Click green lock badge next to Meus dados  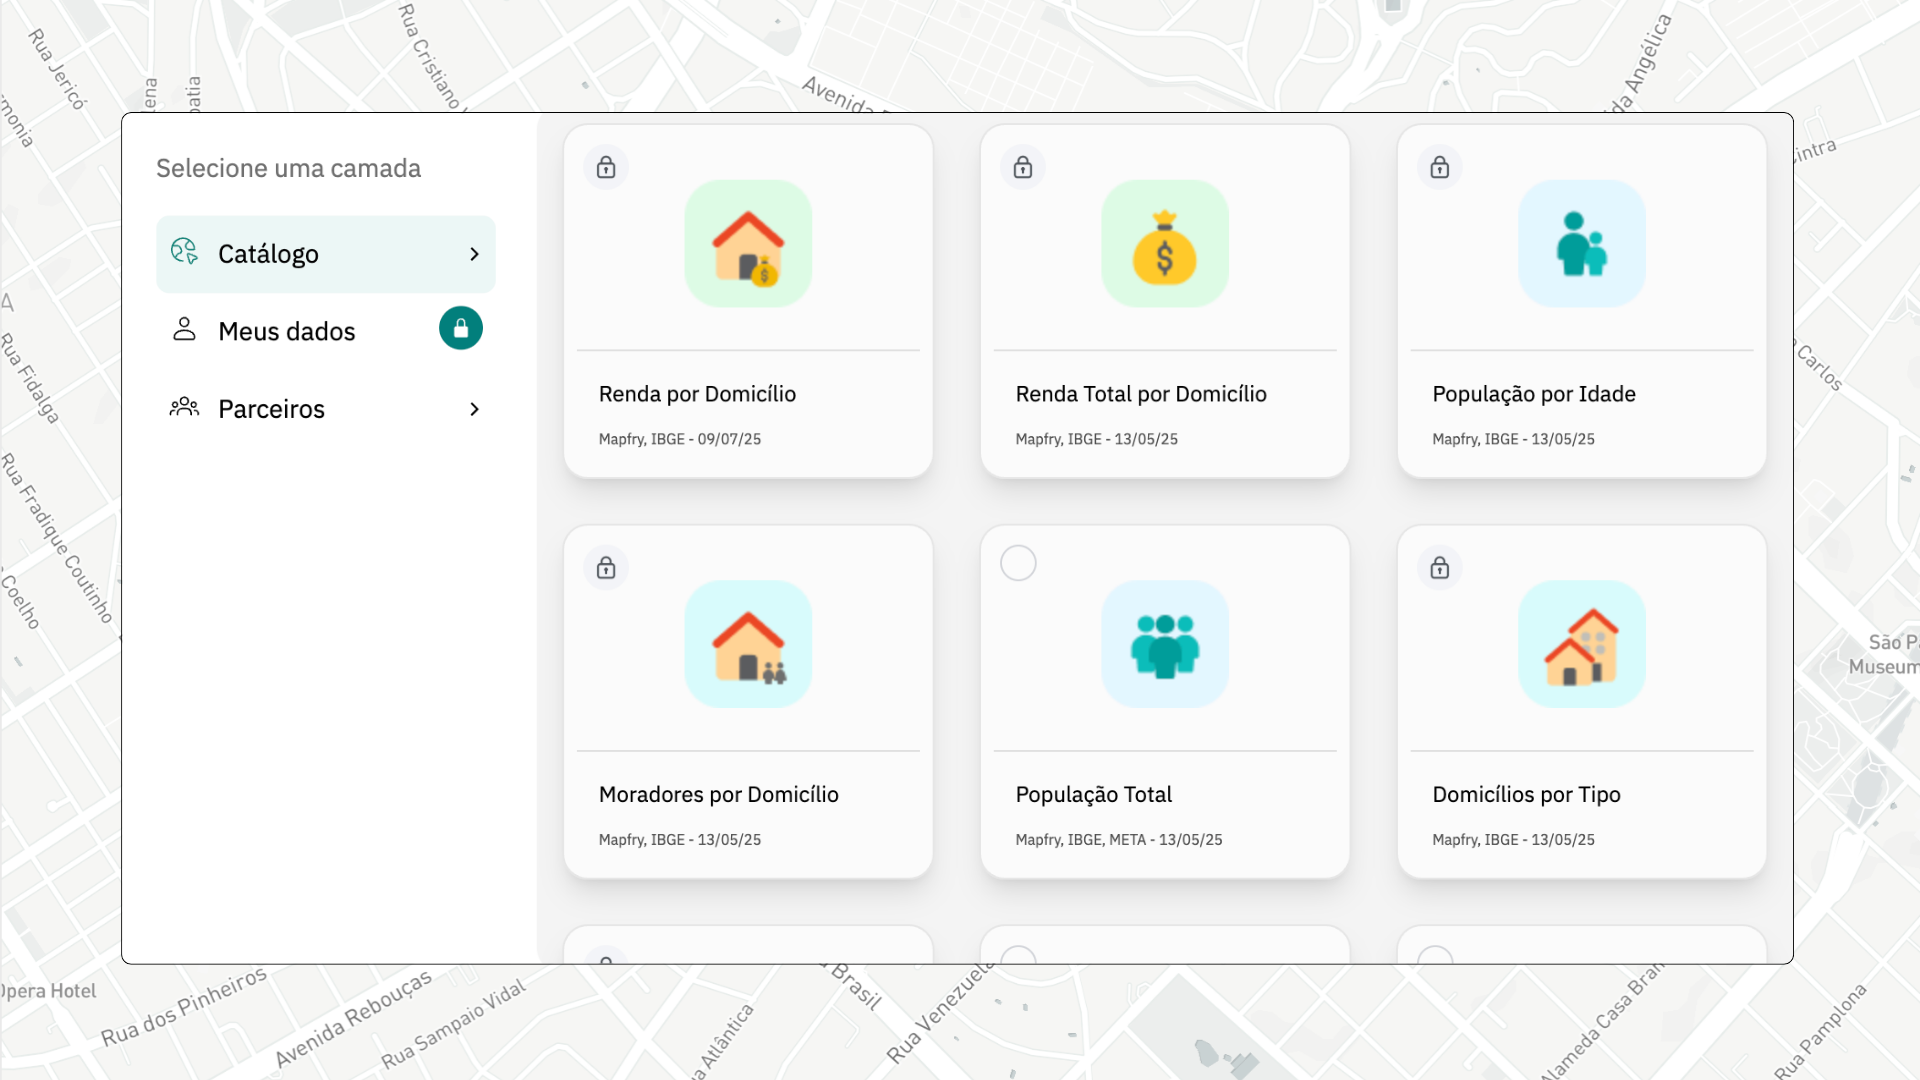[461, 328]
